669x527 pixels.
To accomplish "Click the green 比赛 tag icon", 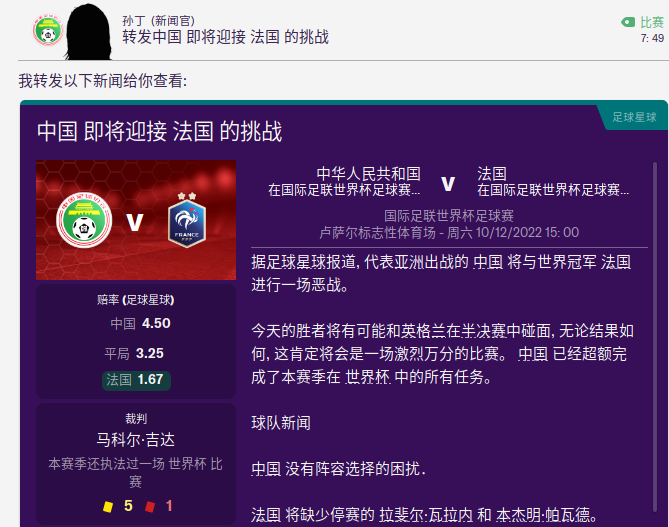I will (628, 22).
